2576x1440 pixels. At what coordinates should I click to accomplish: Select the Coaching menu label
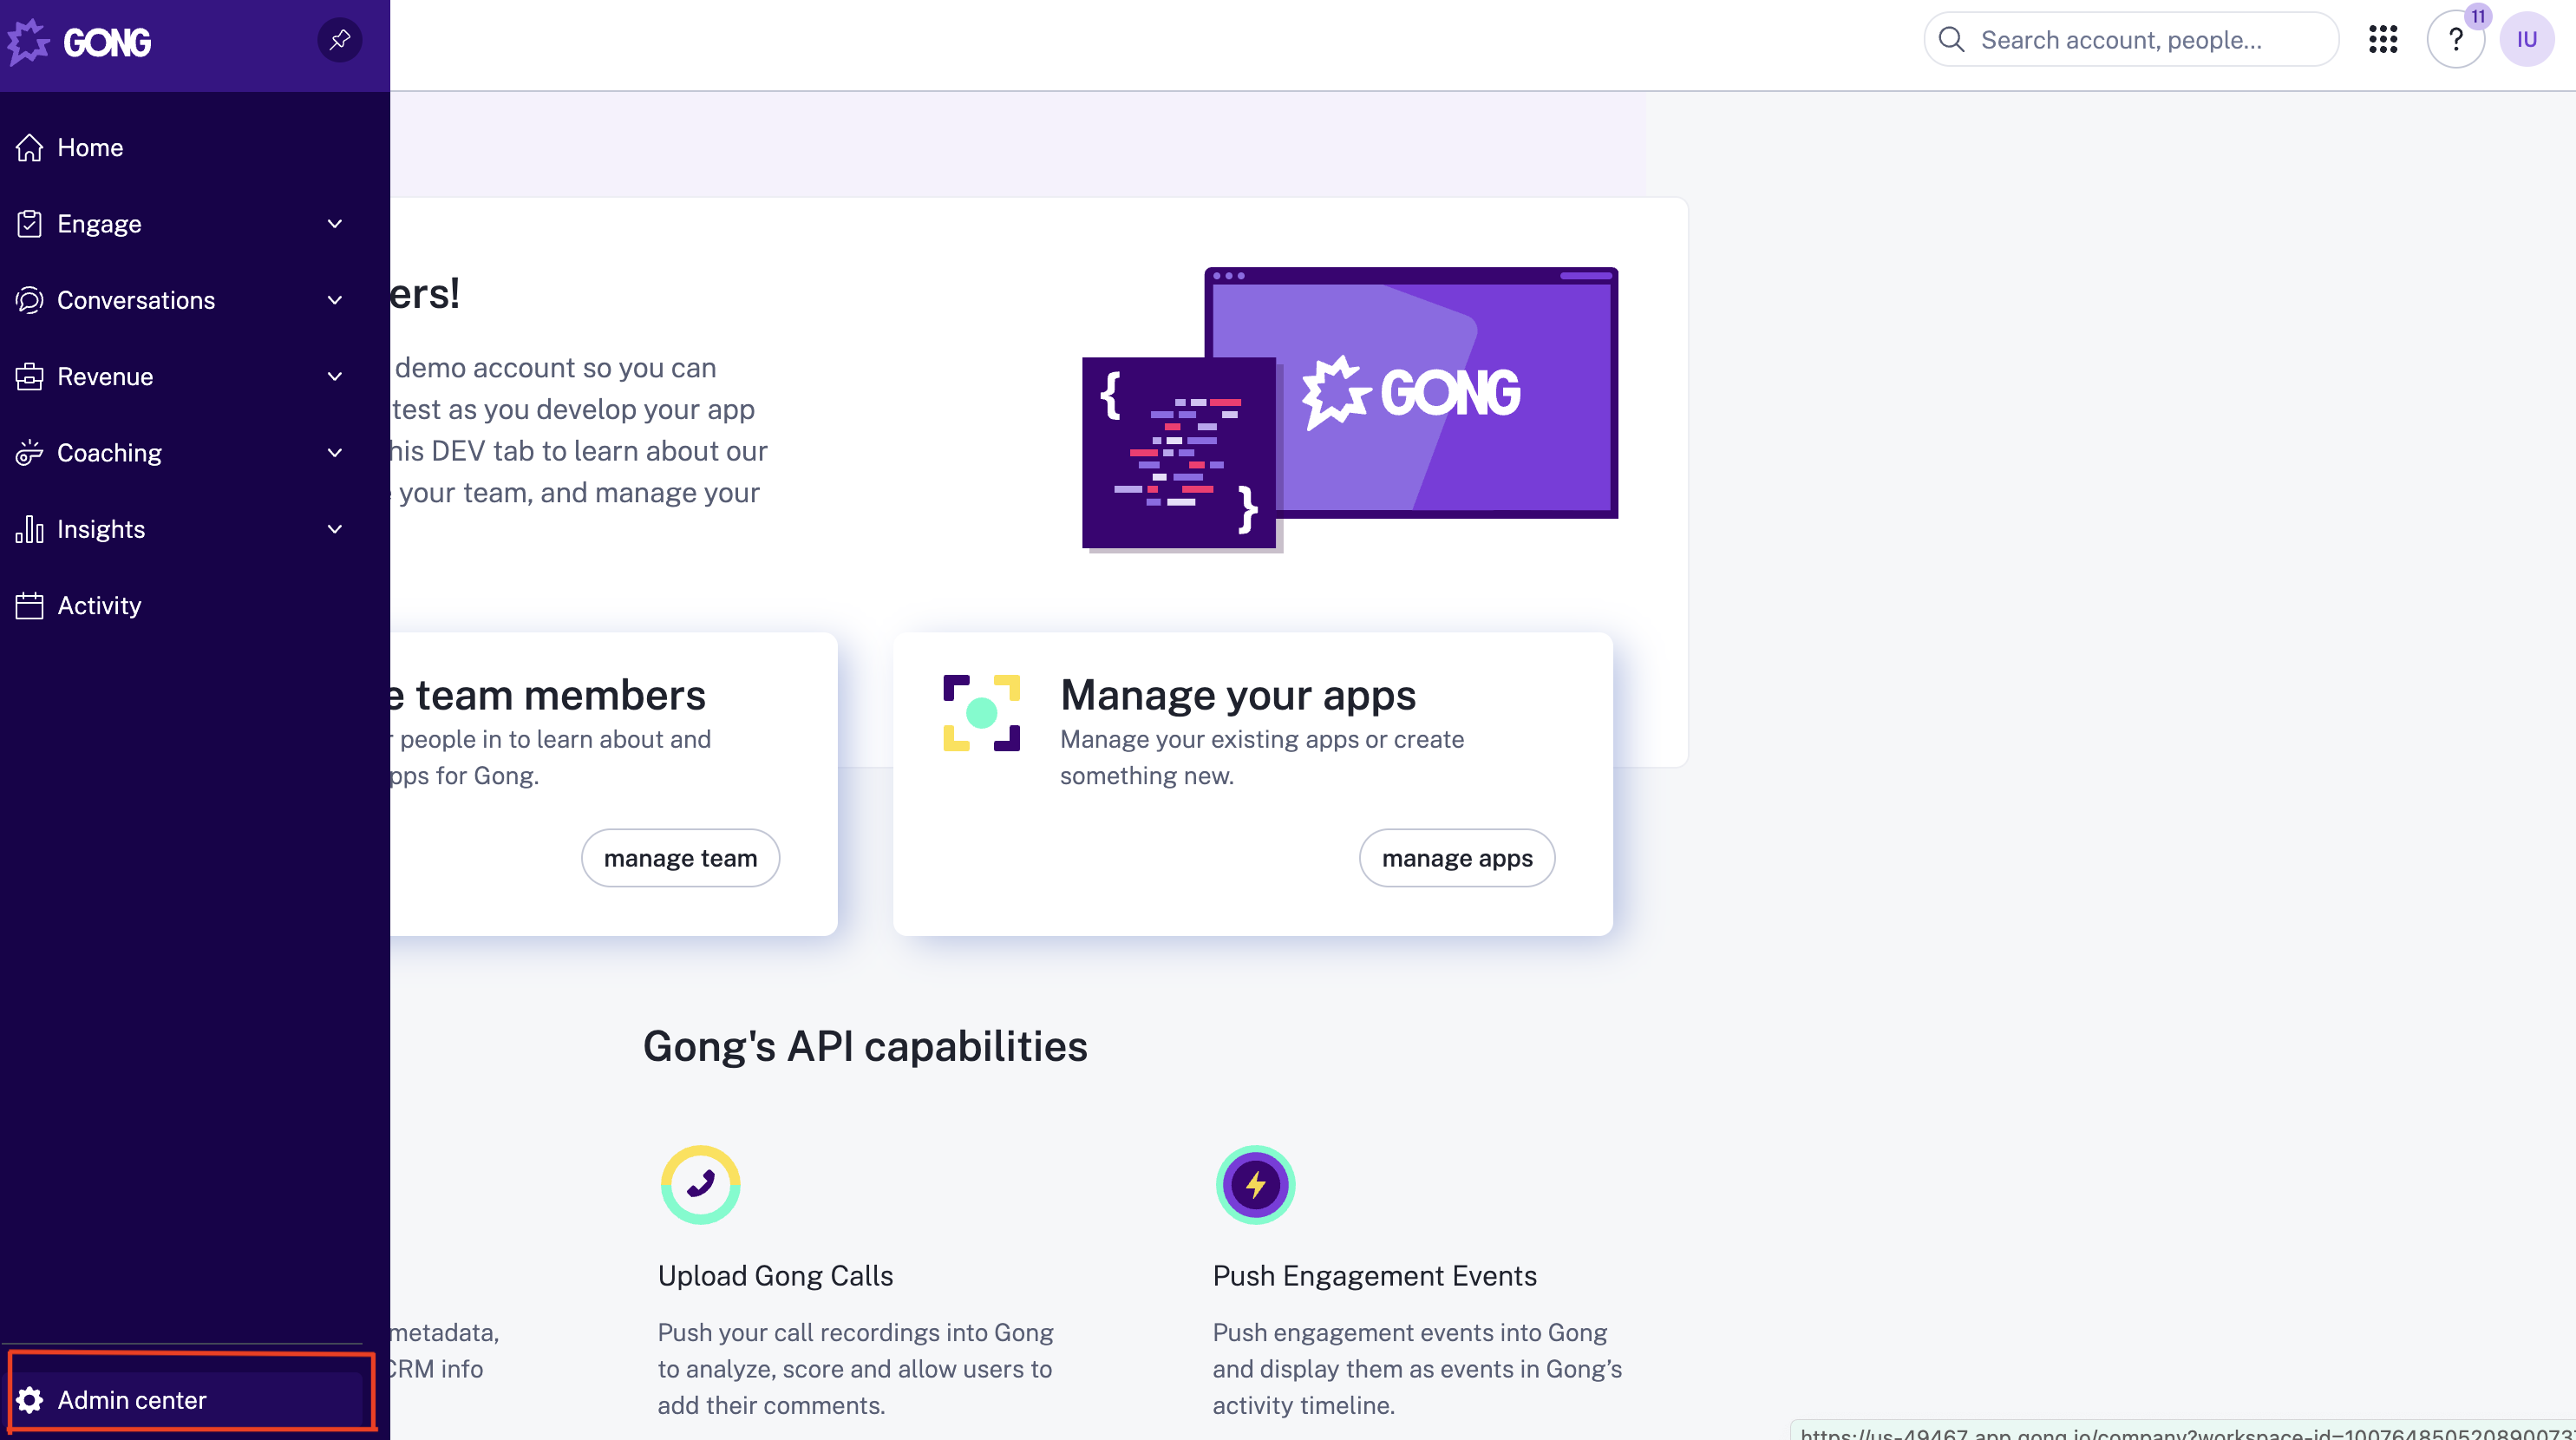109,453
